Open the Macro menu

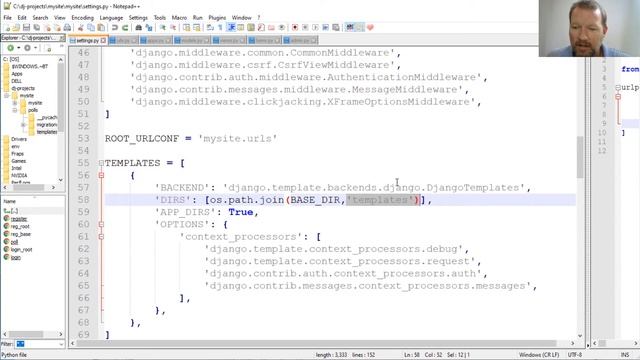[x=179, y=18]
